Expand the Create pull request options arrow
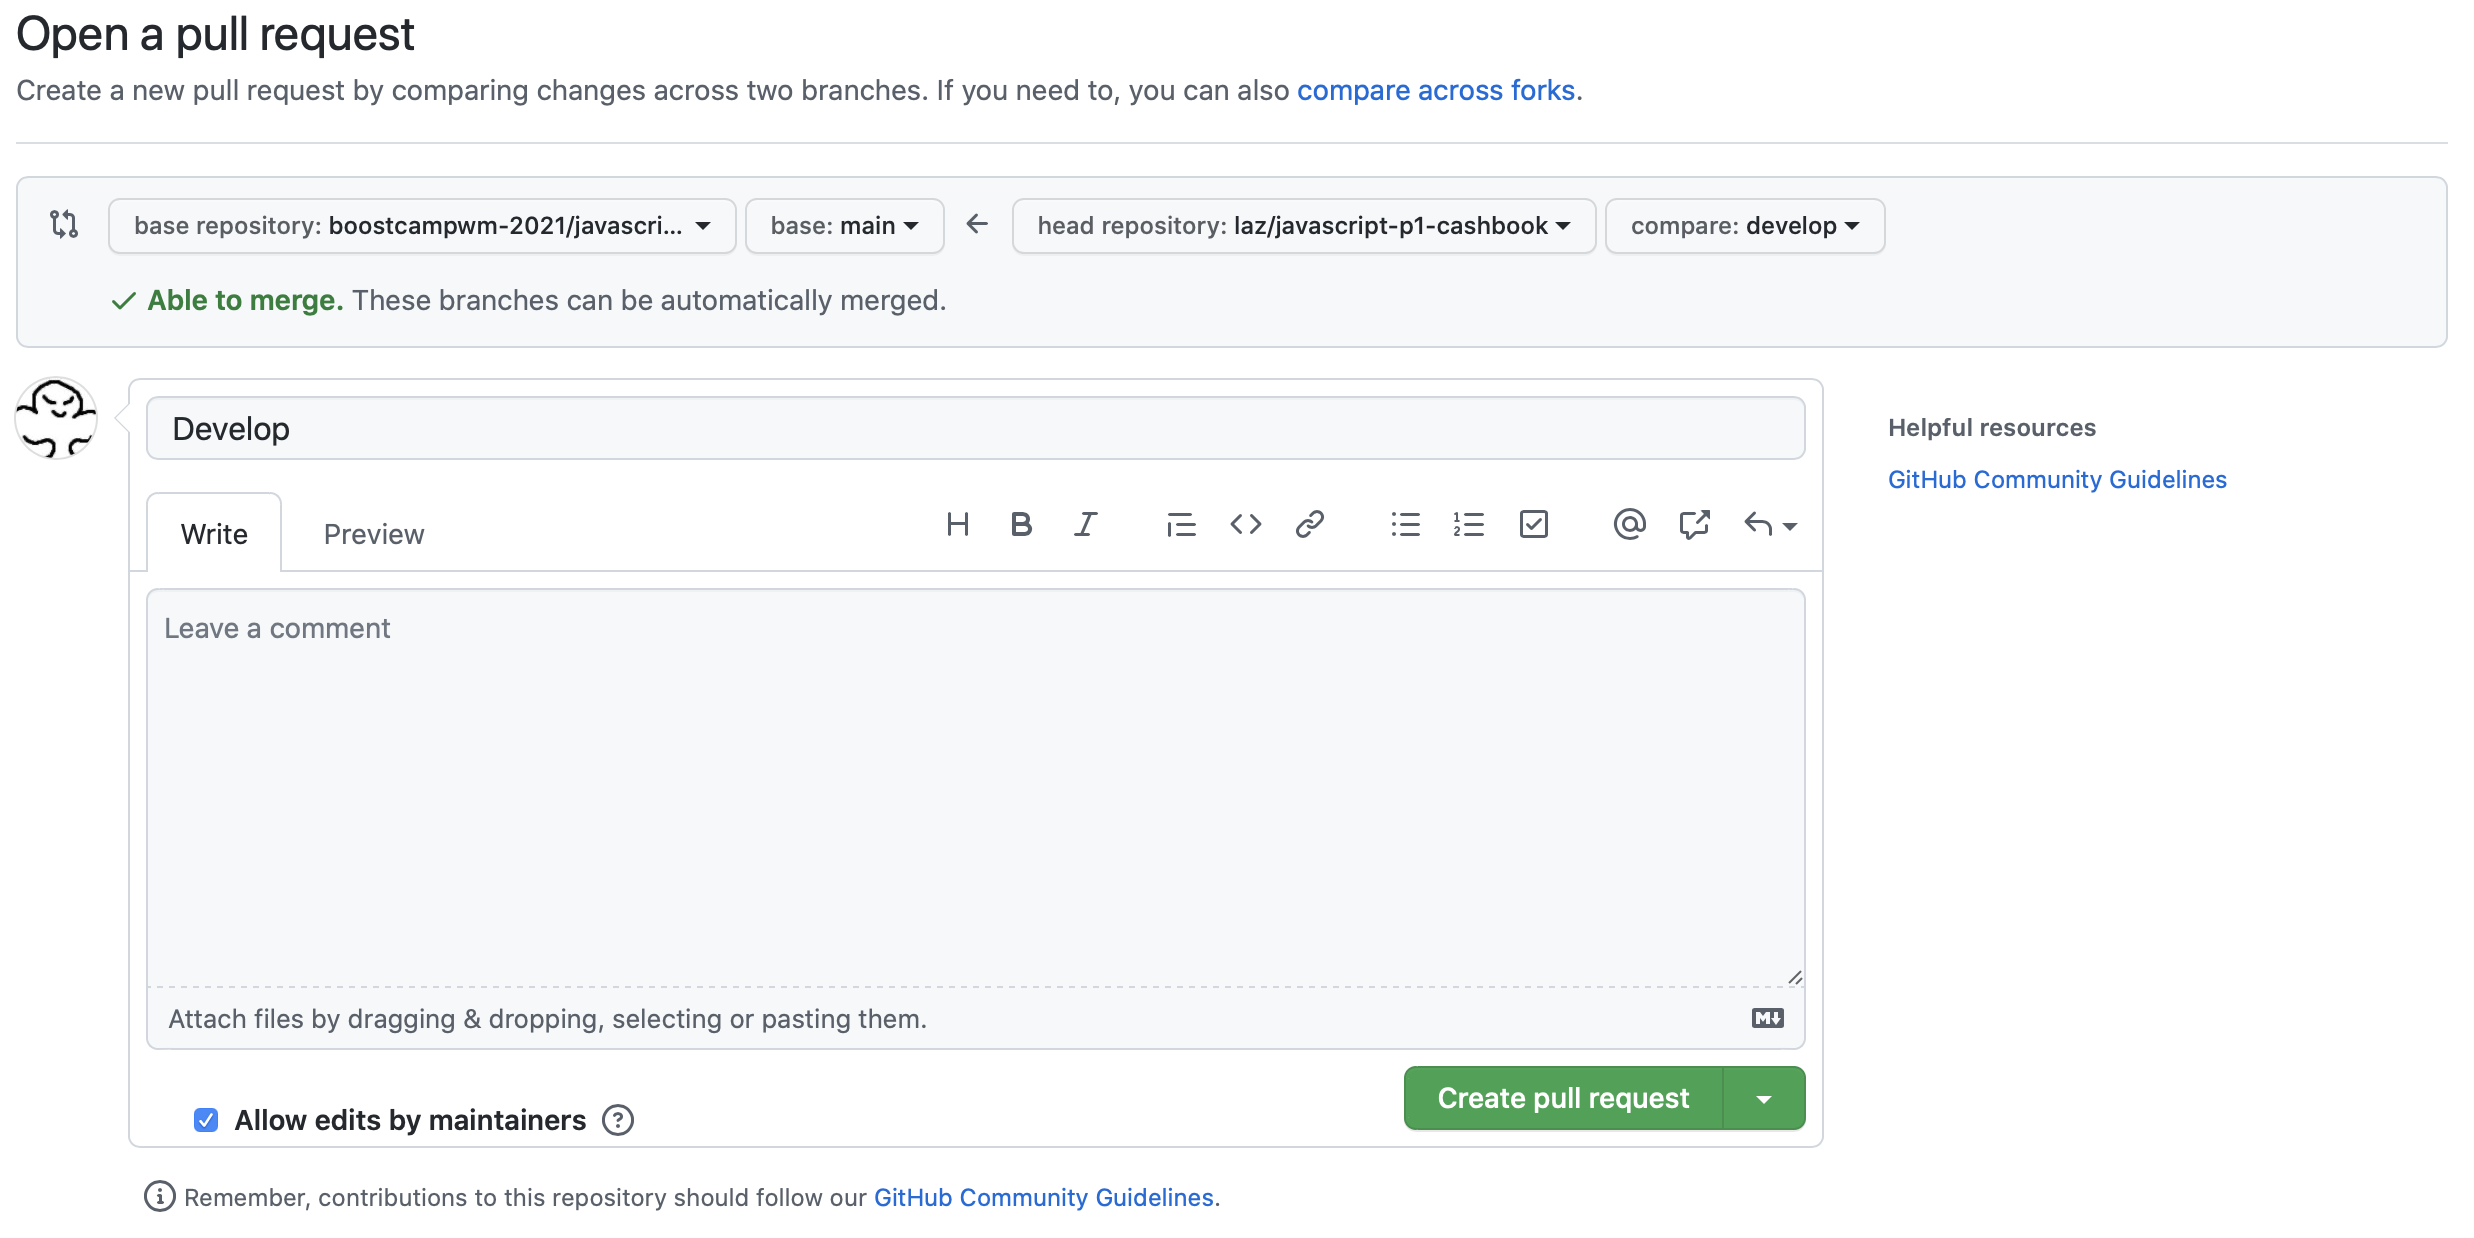Image resolution: width=2474 pixels, height=1238 pixels. coord(1764,1099)
